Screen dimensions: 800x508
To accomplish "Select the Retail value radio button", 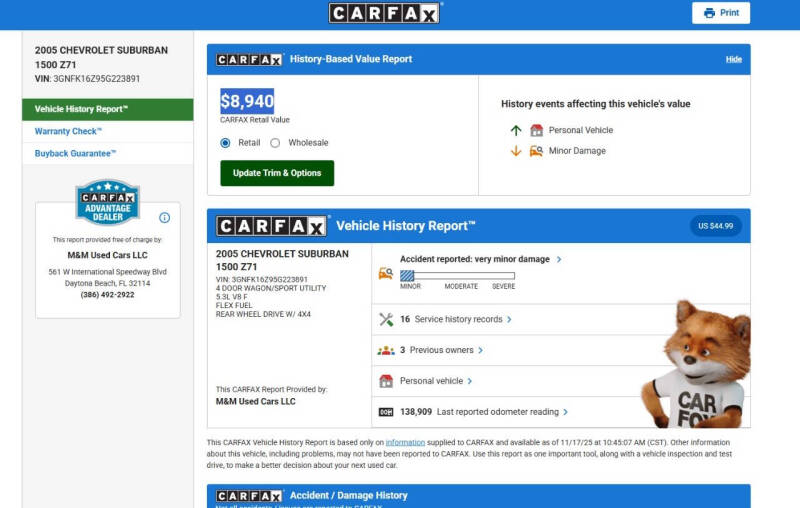I will coord(226,143).
